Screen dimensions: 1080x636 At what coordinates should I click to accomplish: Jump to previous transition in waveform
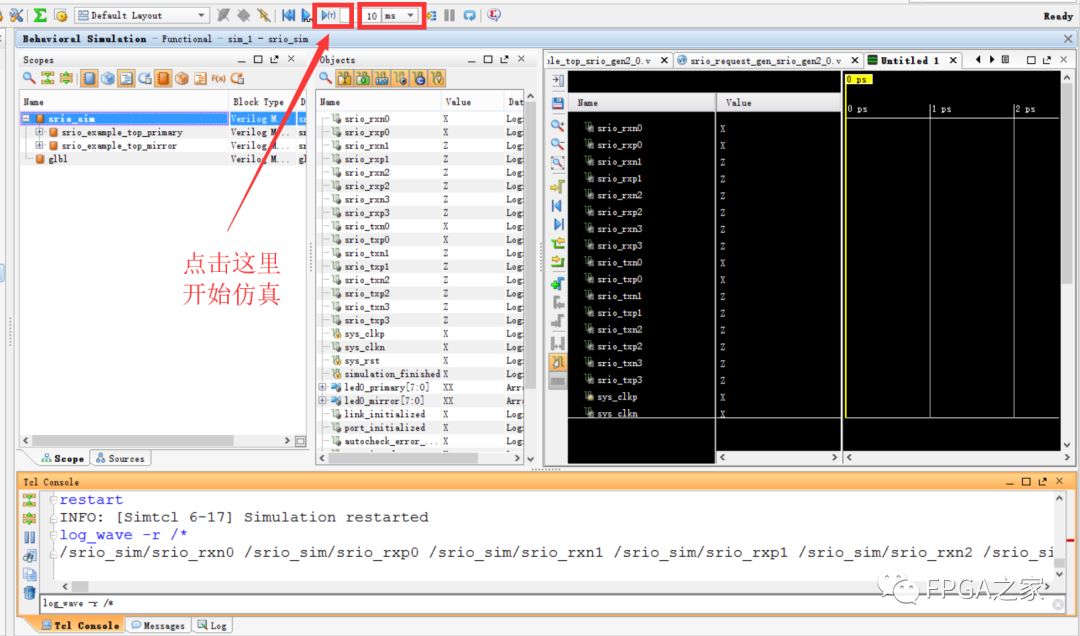558,243
